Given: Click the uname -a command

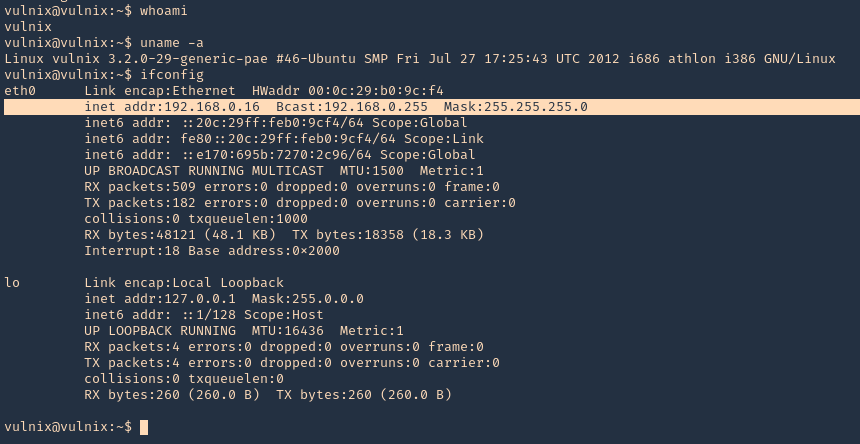Looking at the screenshot, I should click(x=172, y=43).
